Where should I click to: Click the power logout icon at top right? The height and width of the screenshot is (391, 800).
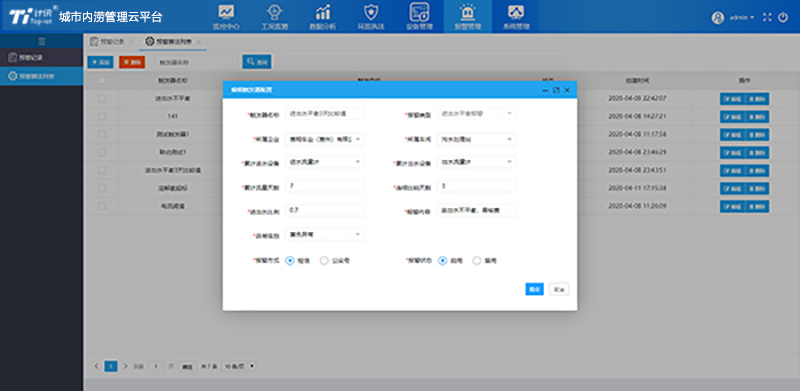point(783,17)
